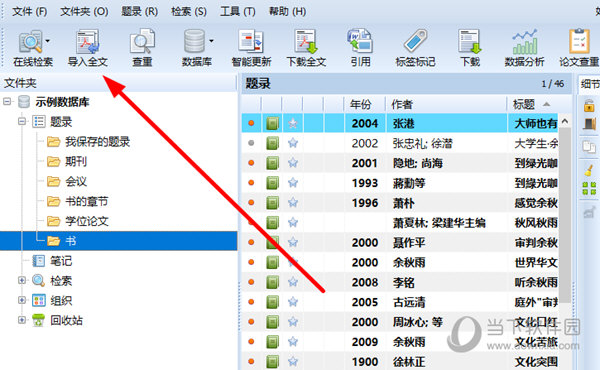Open dropdown arrow next to 数据库
600x370 pixels.
(211, 41)
